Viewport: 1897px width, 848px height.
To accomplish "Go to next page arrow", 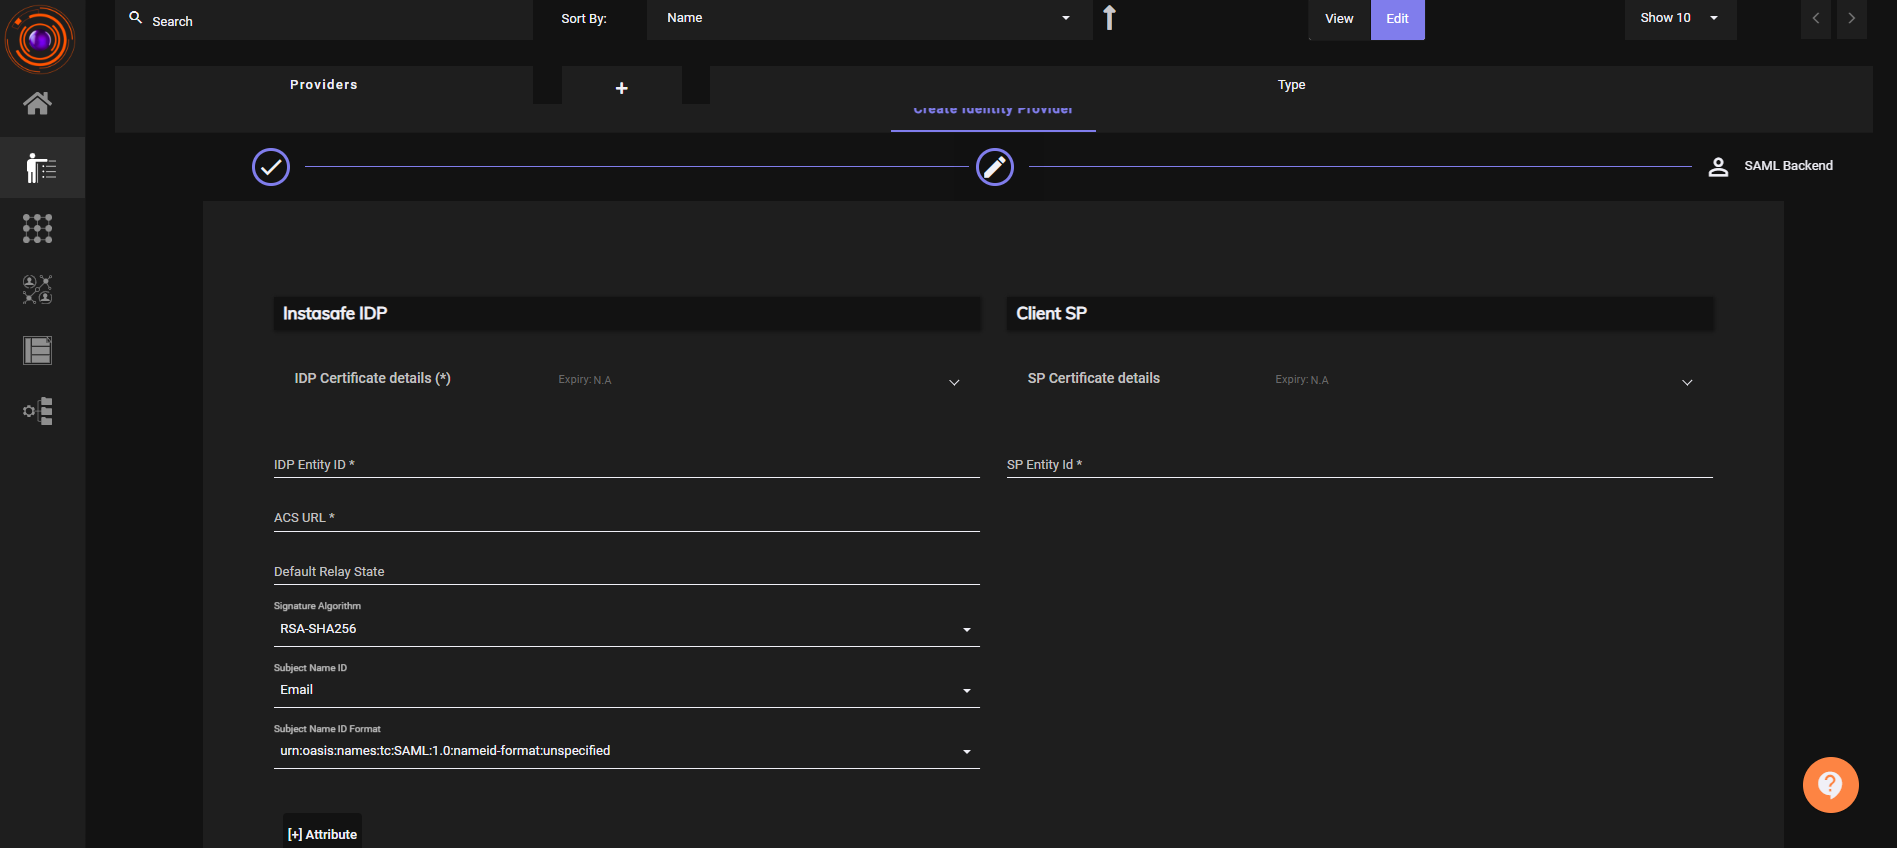I will 1852,18.
